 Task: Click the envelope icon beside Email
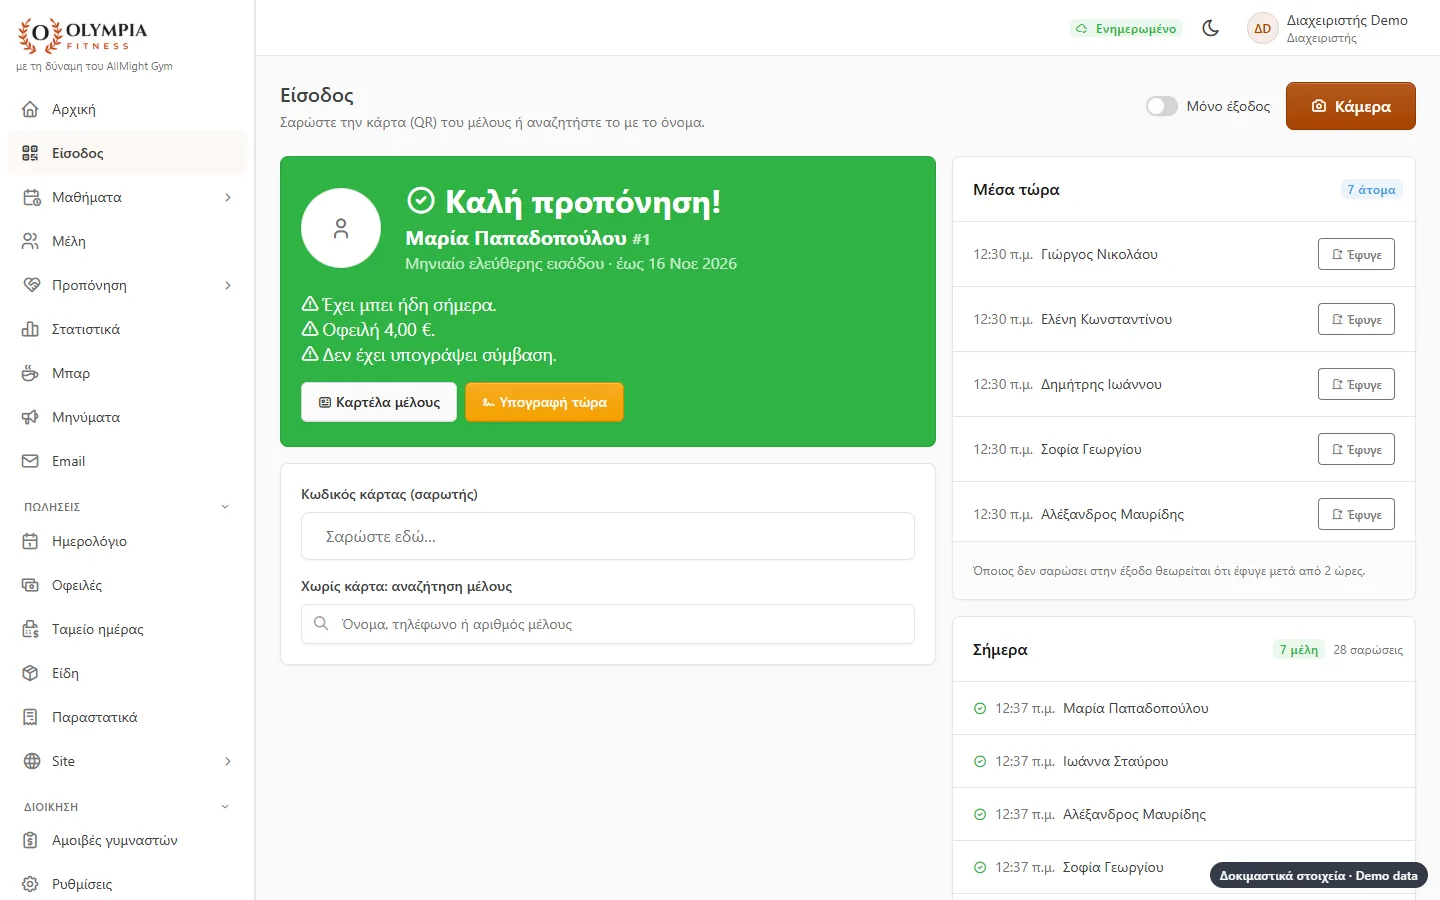pos(31,461)
